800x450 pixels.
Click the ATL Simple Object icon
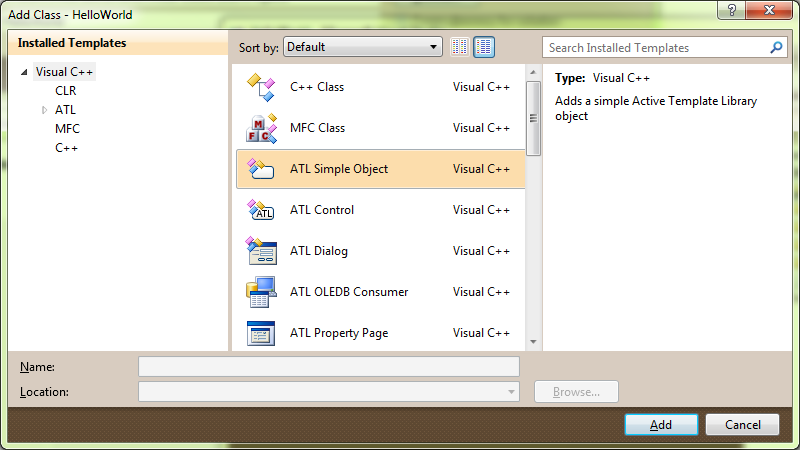point(261,169)
